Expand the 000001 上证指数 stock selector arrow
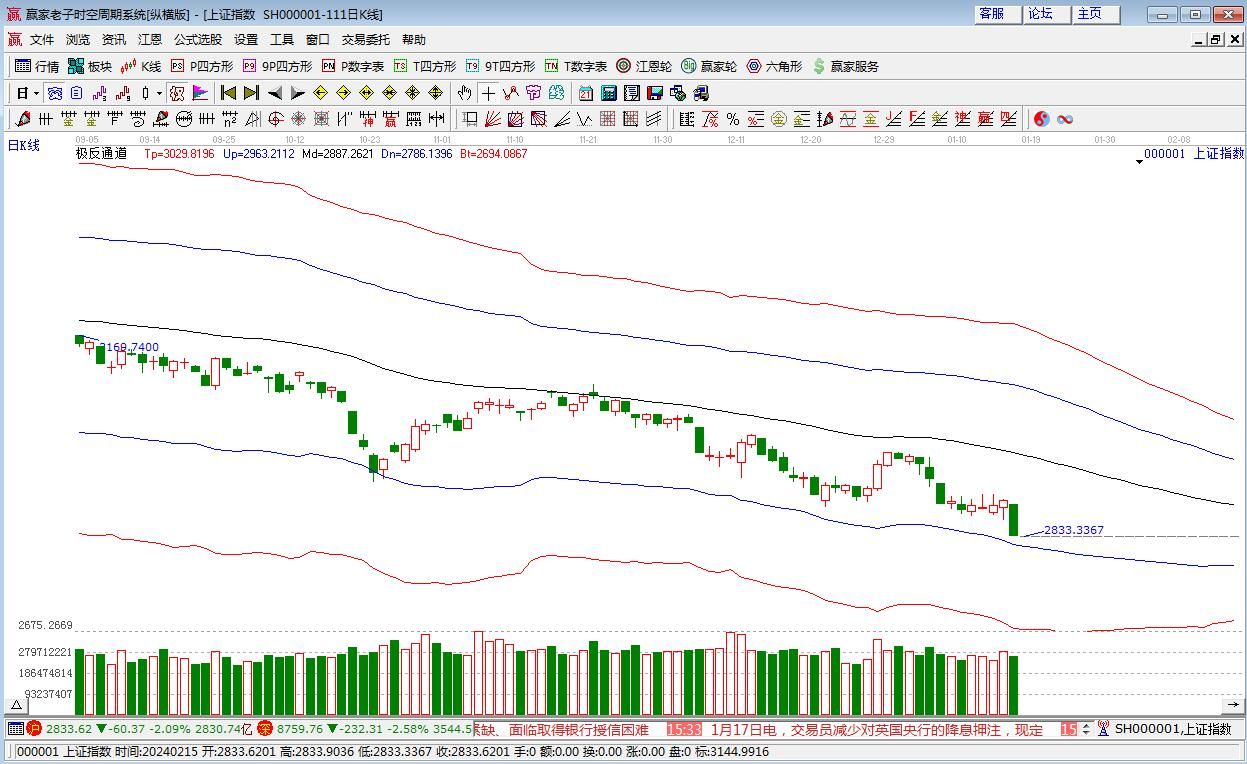The image size is (1247, 764). tap(1139, 161)
